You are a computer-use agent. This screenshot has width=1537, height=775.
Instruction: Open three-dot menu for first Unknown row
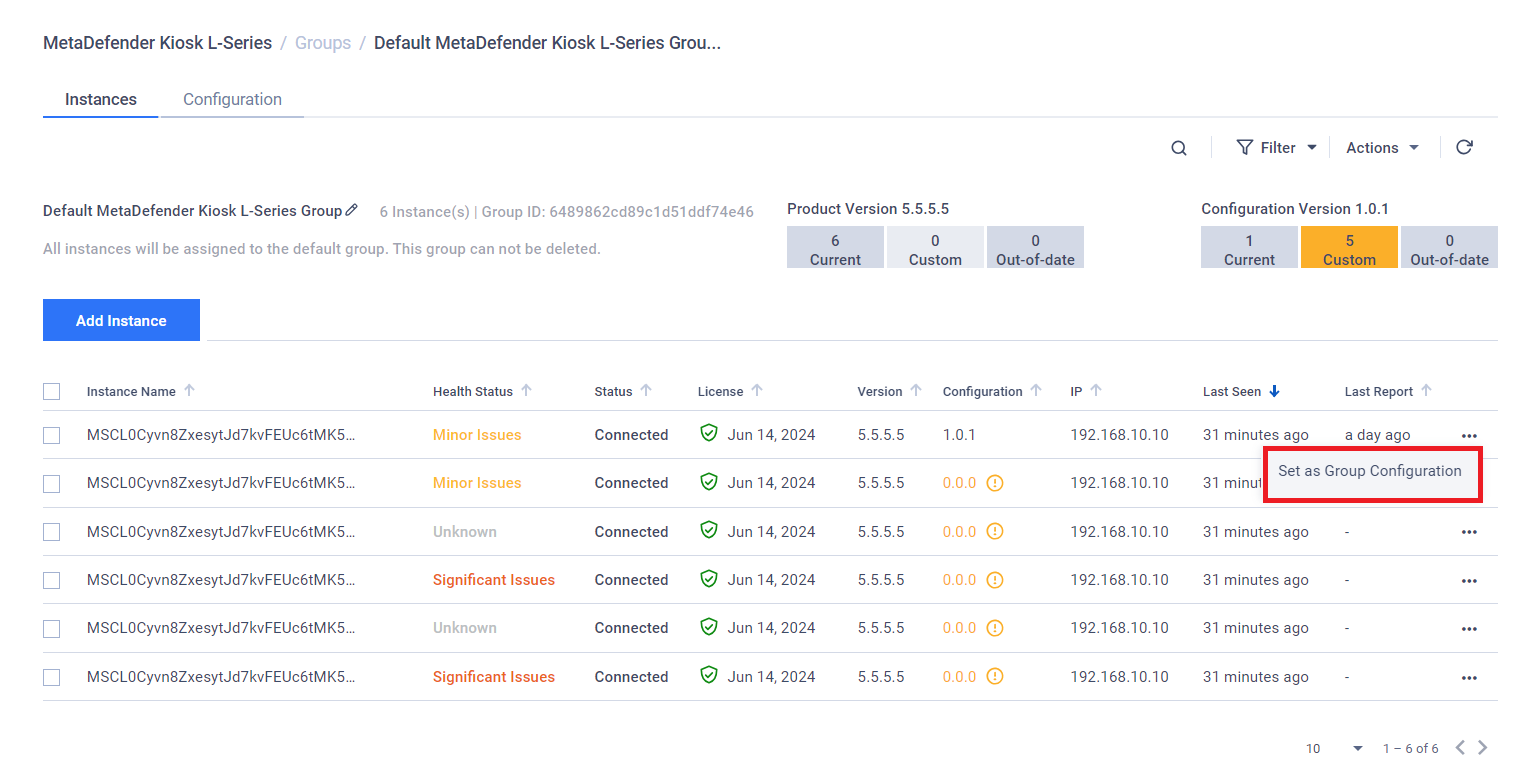click(x=1469, y=532)
